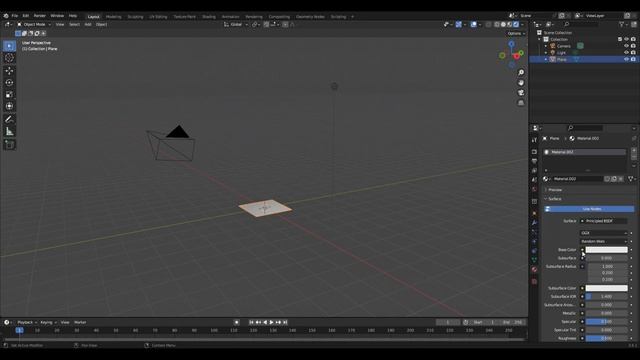Viewport: 640px width, 360px height.
Task: Click the Subsurface Color swatch
Action: [x=607, y=288]
